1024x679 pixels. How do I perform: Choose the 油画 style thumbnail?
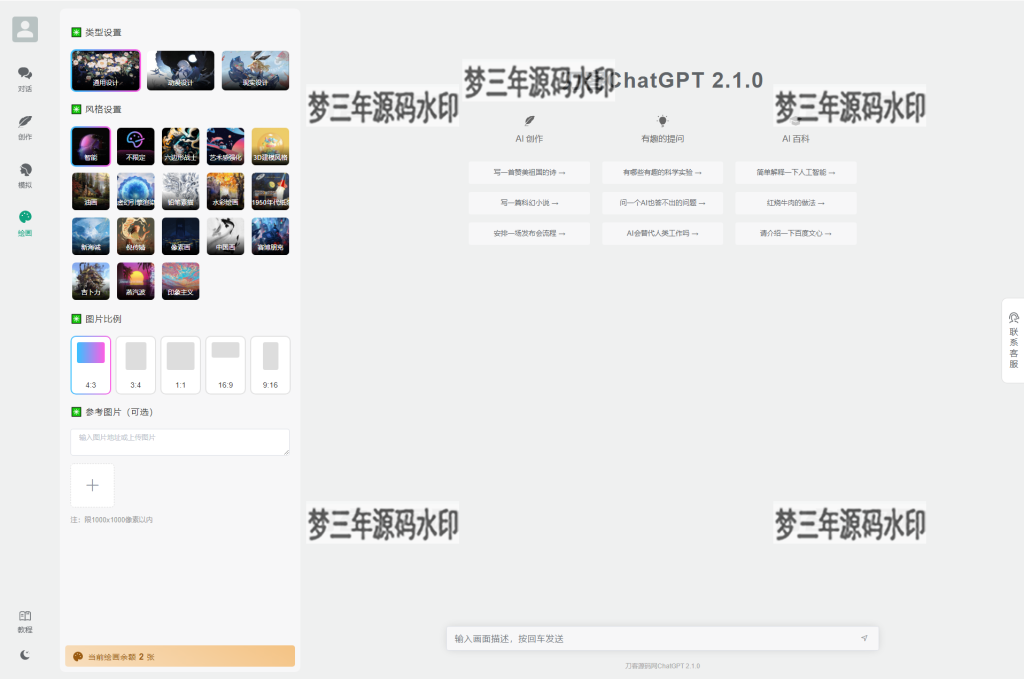pos(91,191)
